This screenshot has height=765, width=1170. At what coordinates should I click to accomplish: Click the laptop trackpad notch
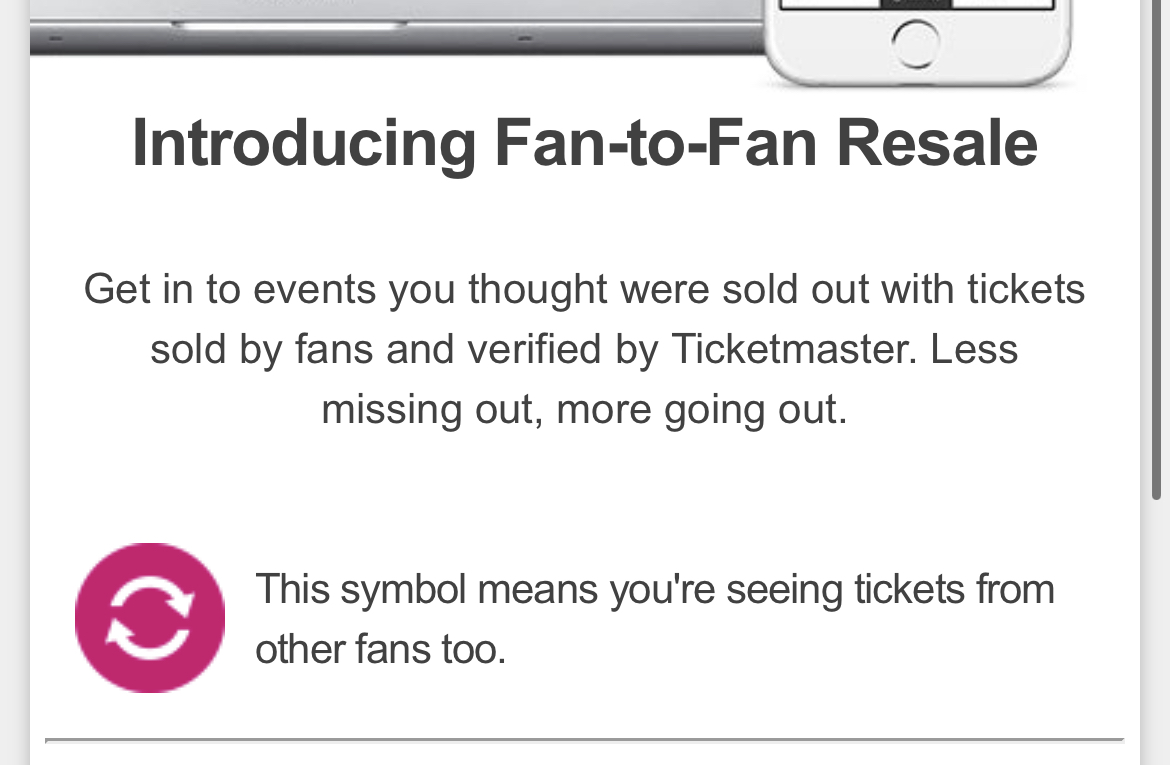290,25
